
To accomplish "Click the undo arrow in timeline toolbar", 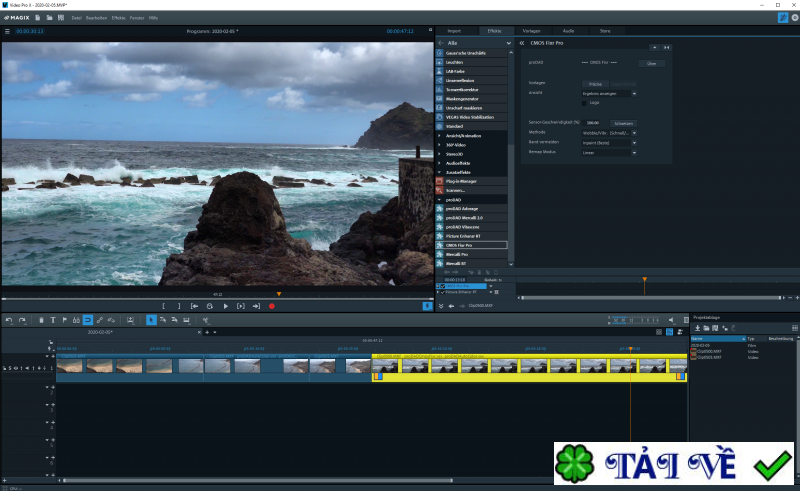I will (x=8, y=320).
